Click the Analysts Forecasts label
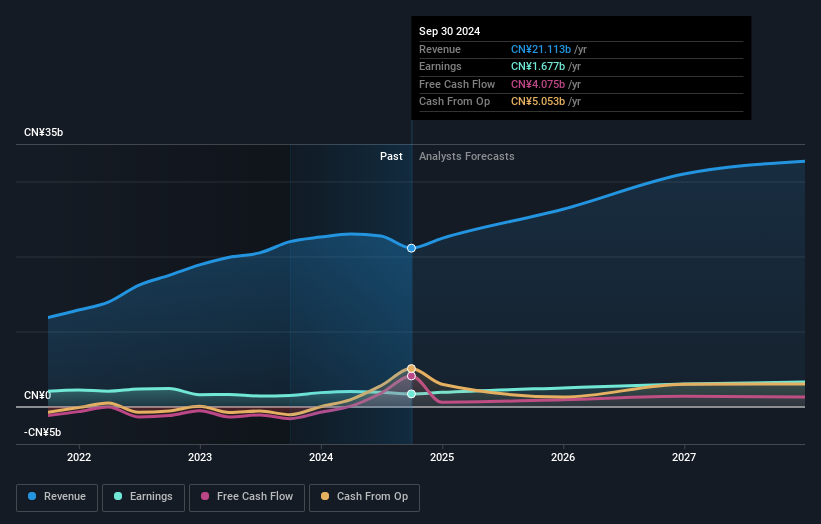This screenshot has height=524, width=821. pos(467,156)
